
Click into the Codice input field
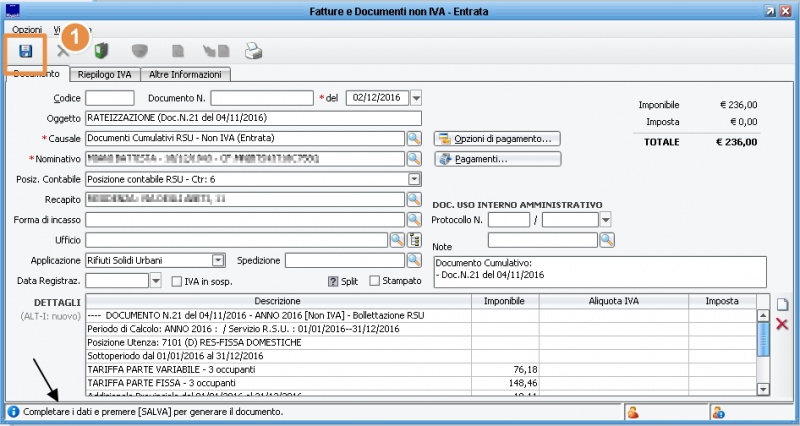pos(110,97)
